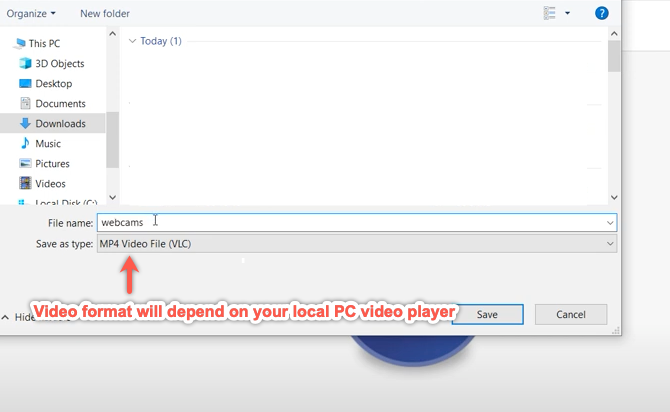Screen dimensions: 670x412
Task: Click the Videos filmstrip icon
Action: (25, 183)
